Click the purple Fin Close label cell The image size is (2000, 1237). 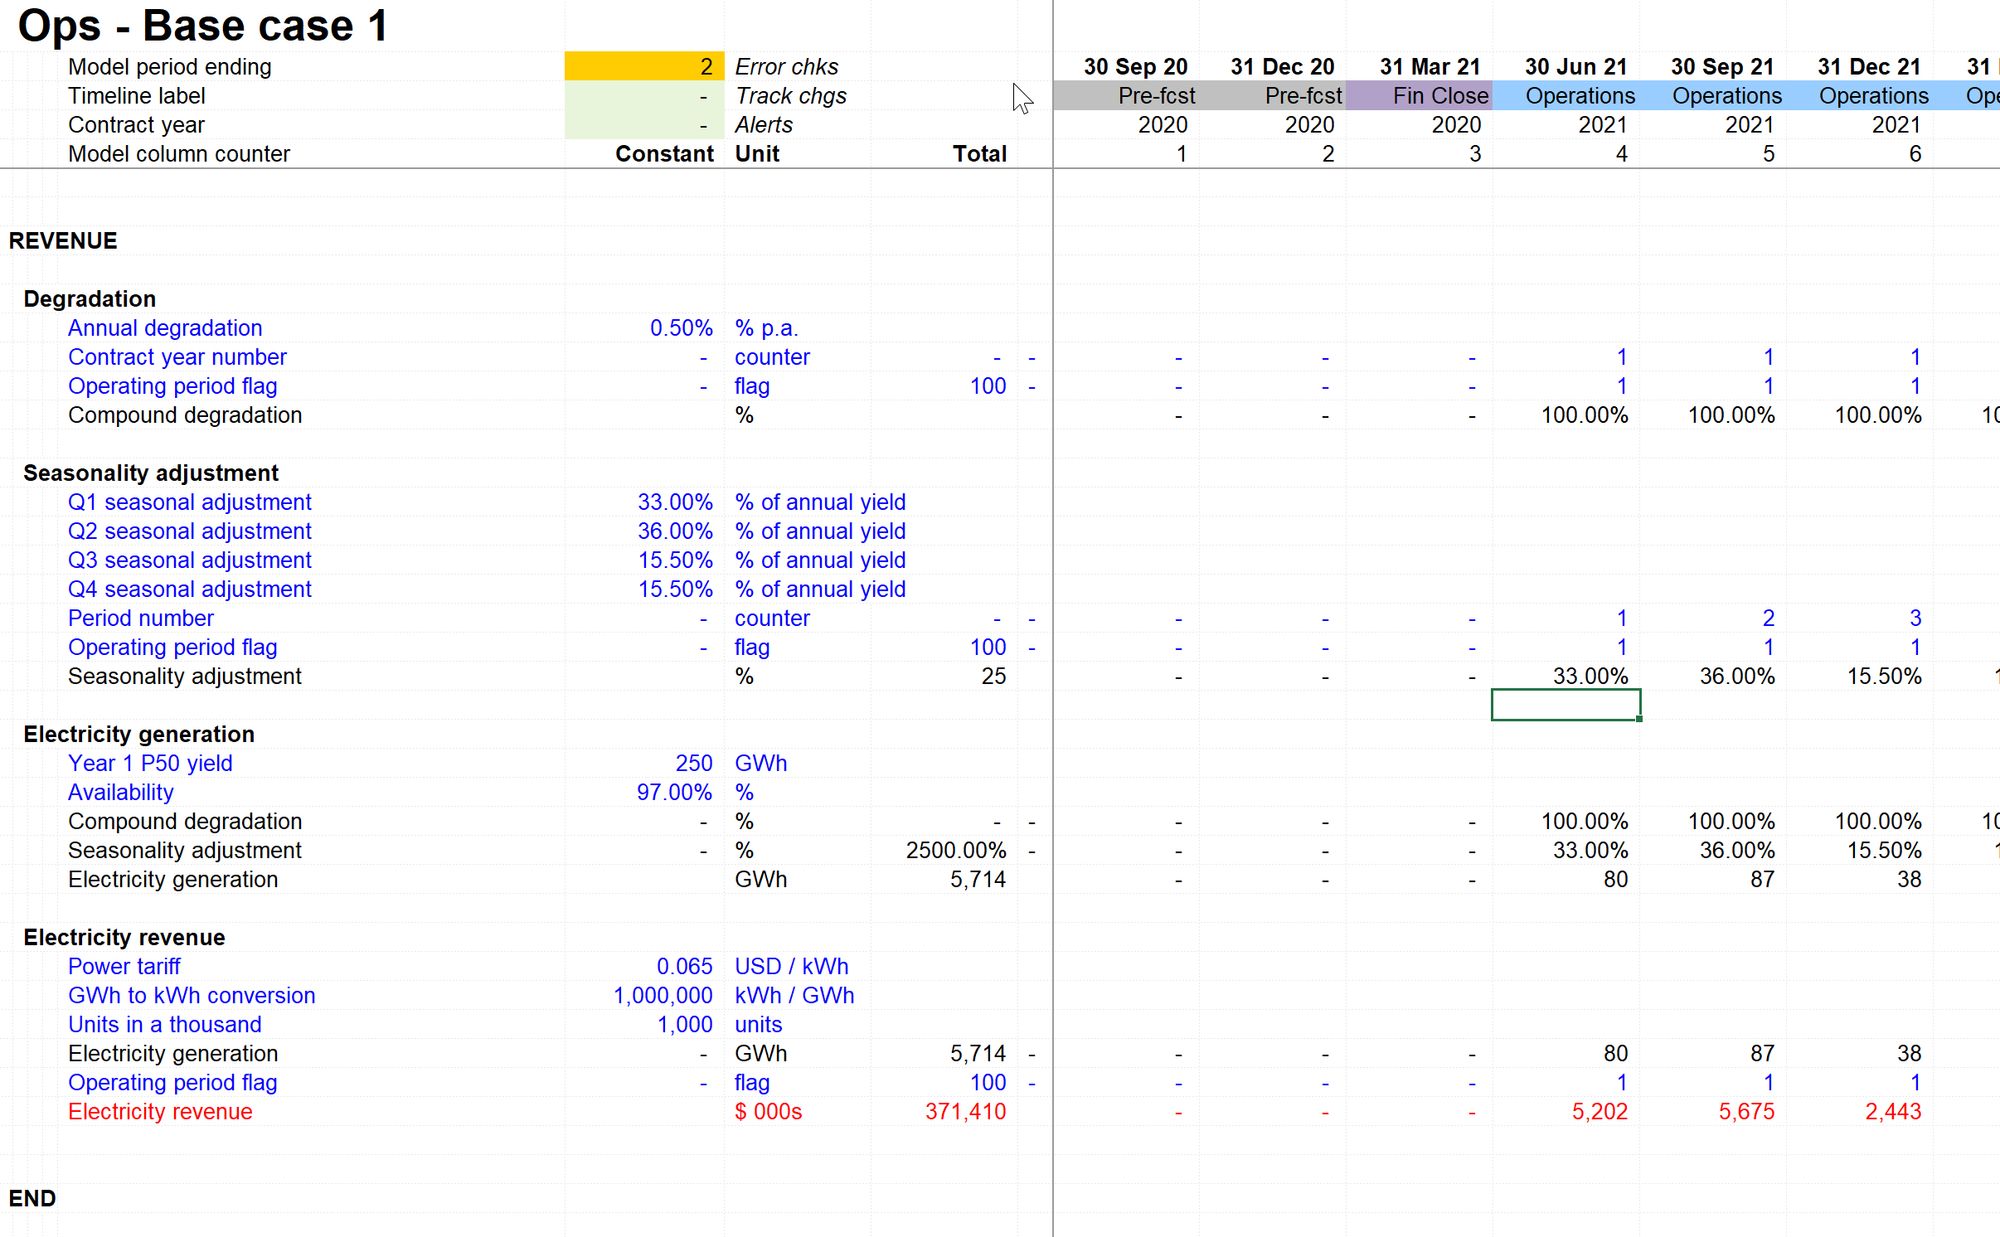click(1419, 96)
